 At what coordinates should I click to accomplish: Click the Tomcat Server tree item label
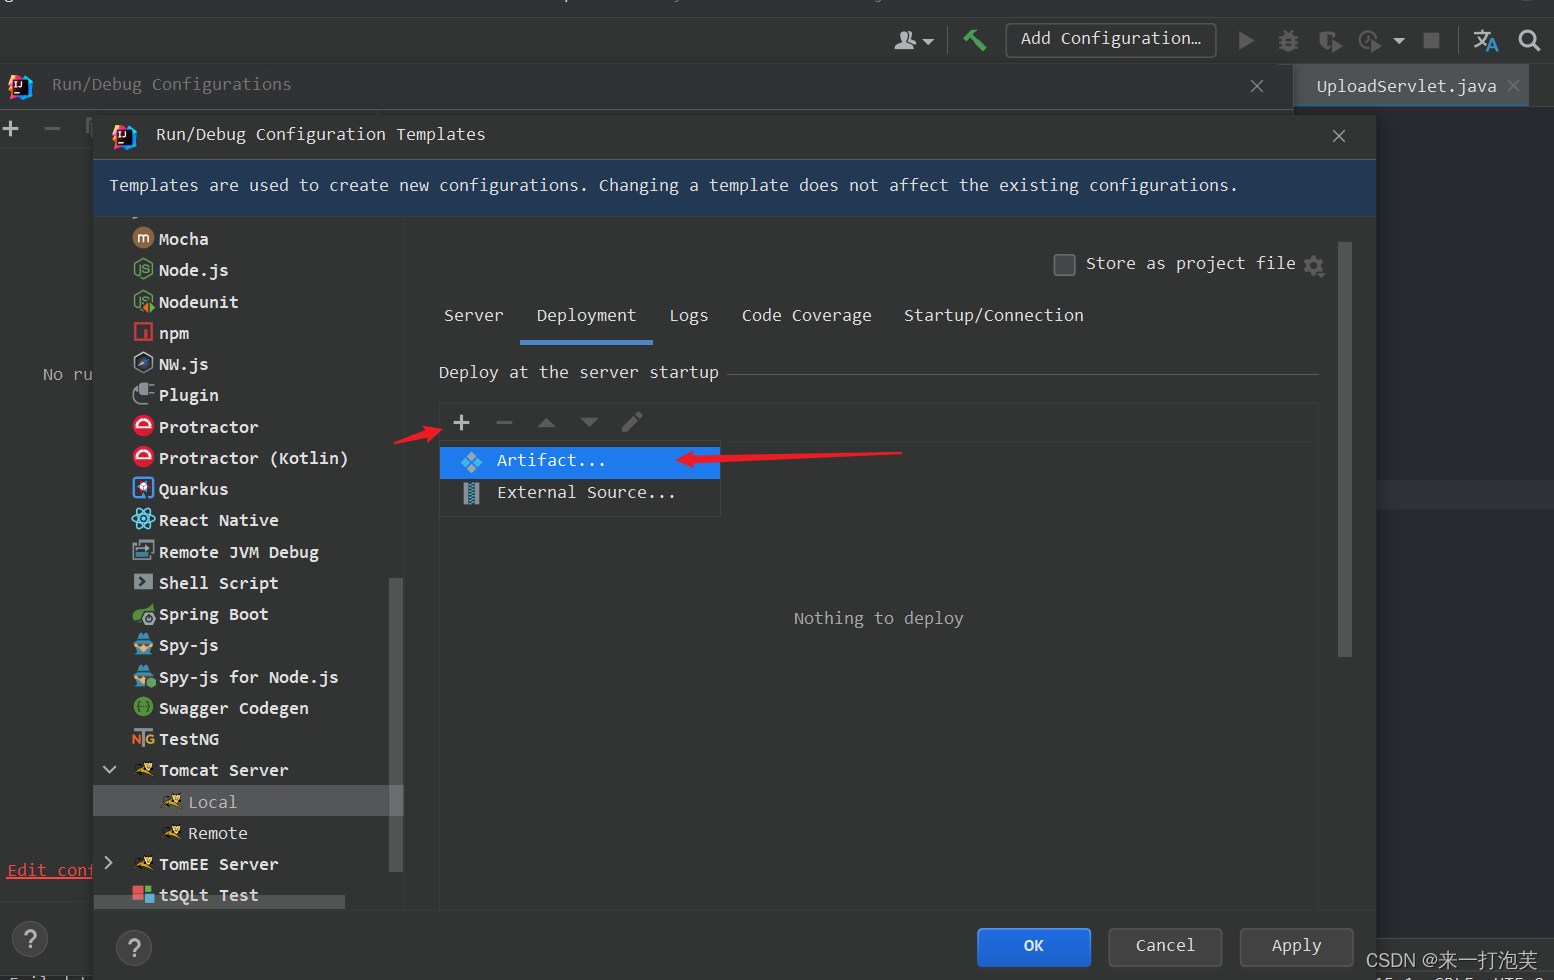pyautogui.click(x=224, y=770)
